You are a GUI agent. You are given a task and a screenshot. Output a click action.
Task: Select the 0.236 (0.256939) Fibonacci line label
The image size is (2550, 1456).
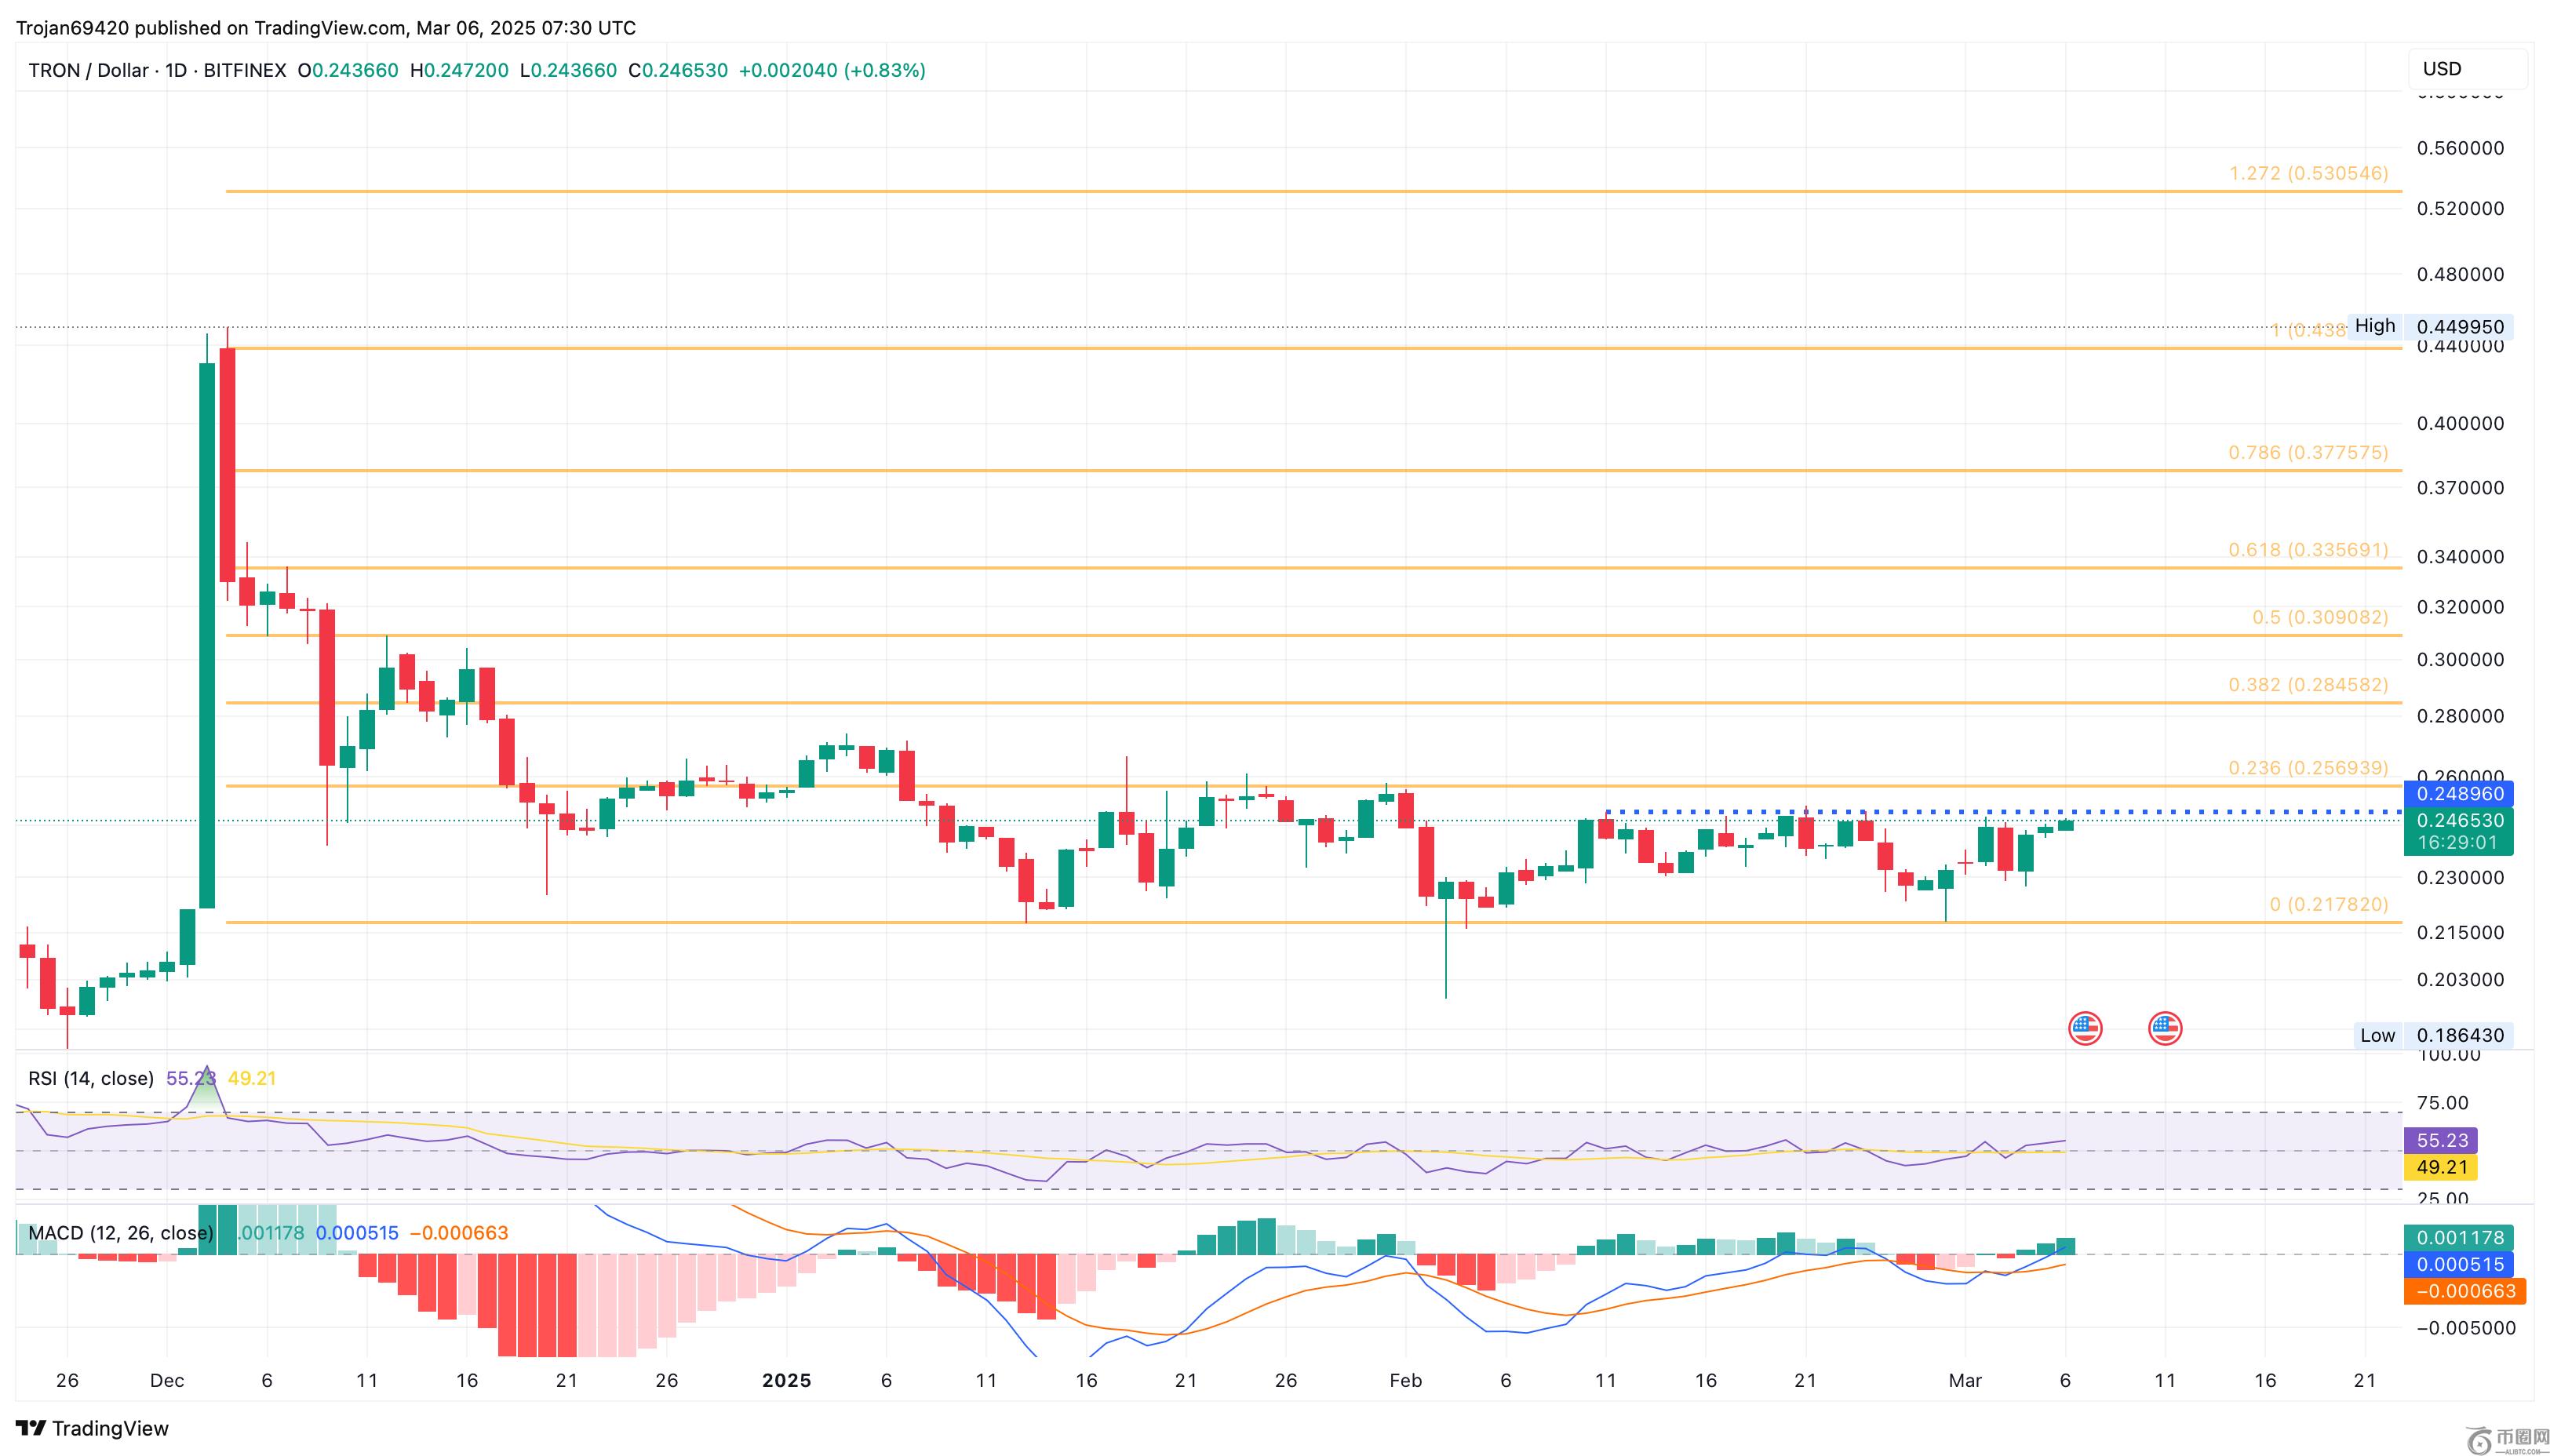tap(2308, 768)
